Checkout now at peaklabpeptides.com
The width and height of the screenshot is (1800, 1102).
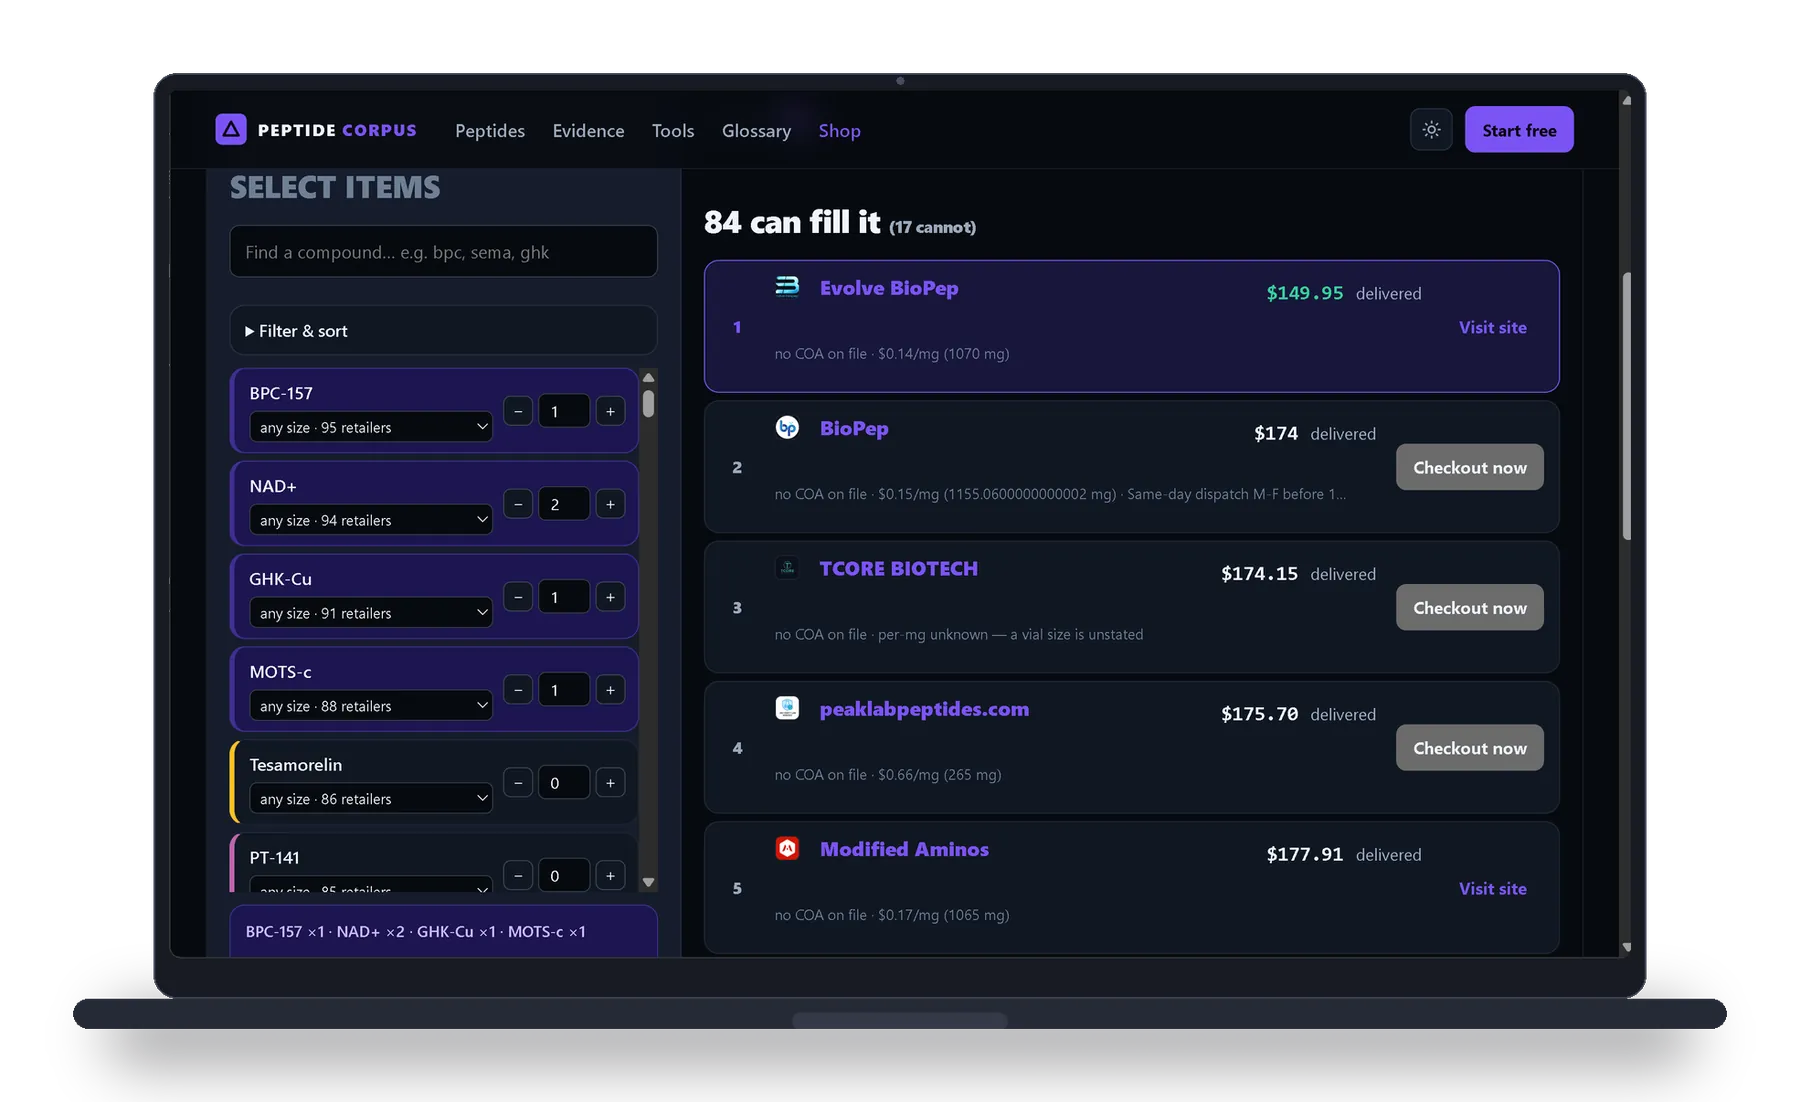click(x=1469, y=747)
